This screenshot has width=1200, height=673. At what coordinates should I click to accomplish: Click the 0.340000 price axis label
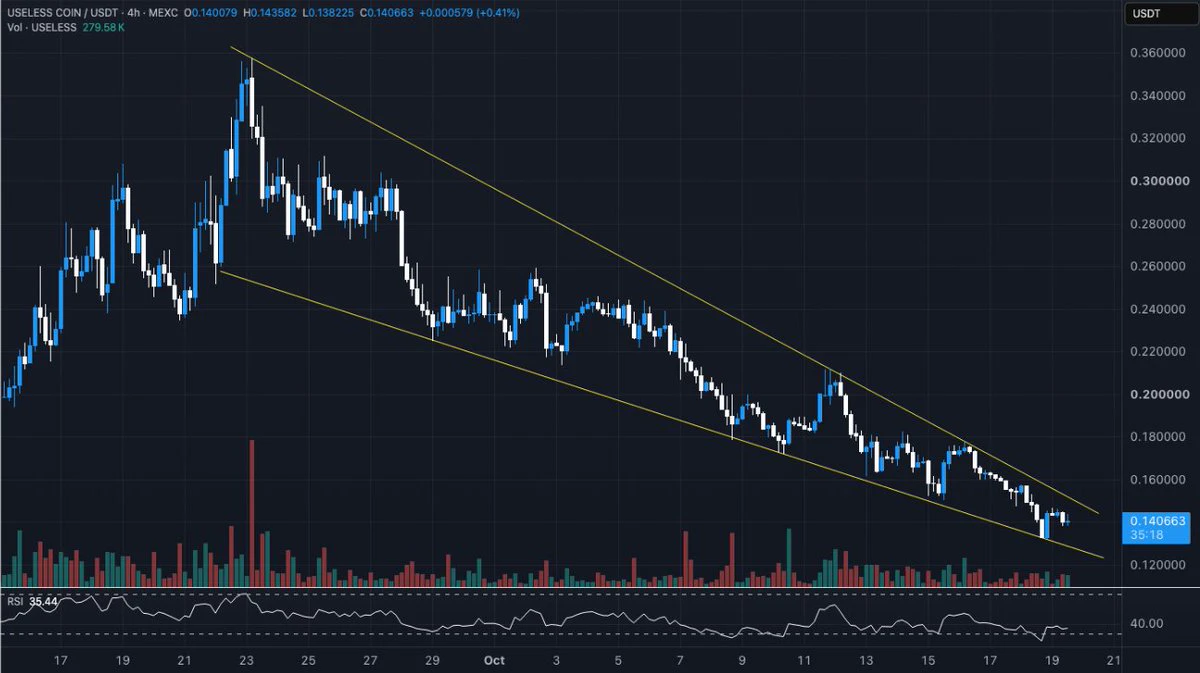click(1158, 96)
